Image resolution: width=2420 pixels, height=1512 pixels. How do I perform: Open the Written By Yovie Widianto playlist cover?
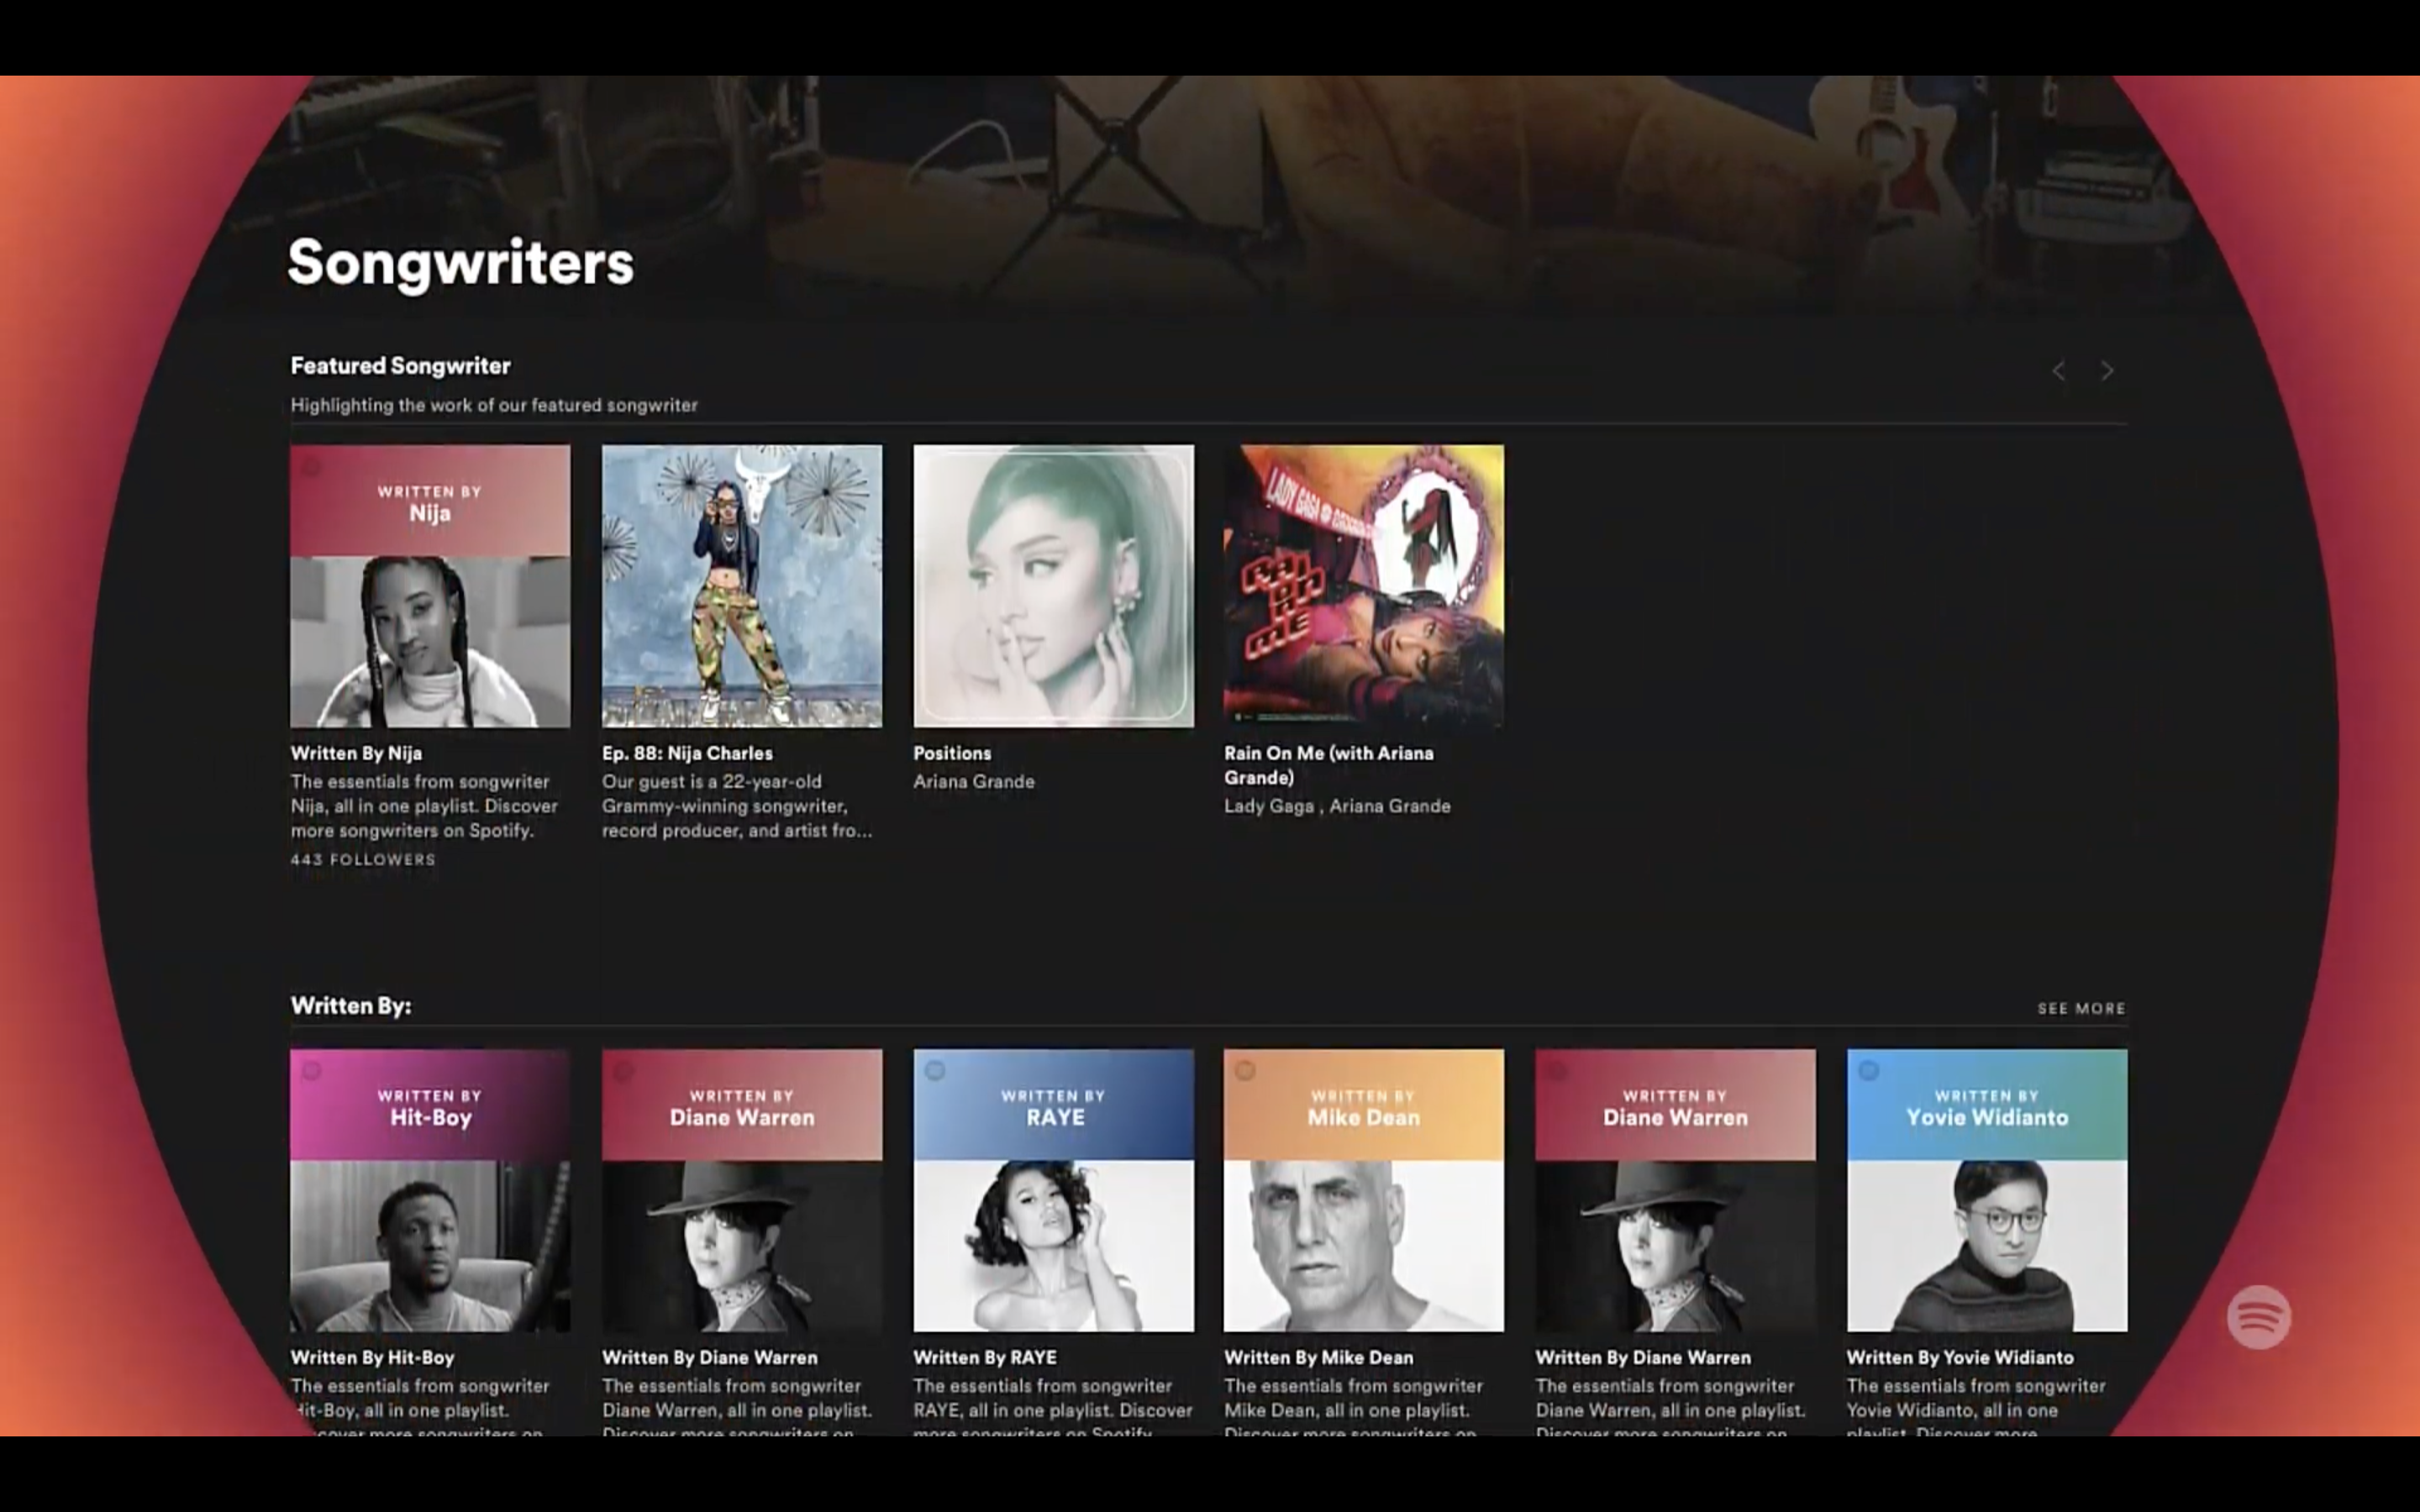coord(1987,1190)
